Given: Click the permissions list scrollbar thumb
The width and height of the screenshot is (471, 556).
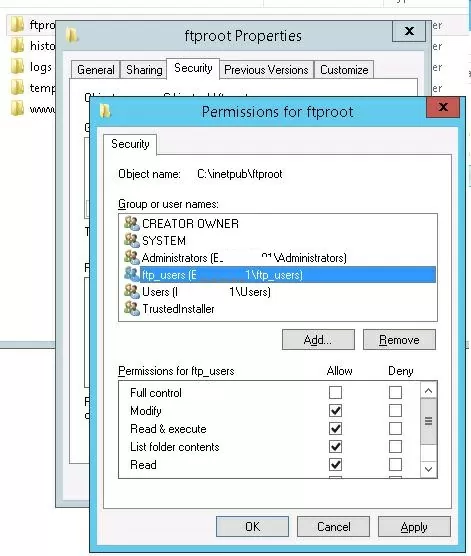Looking at the screenshot, I should 428,421.
